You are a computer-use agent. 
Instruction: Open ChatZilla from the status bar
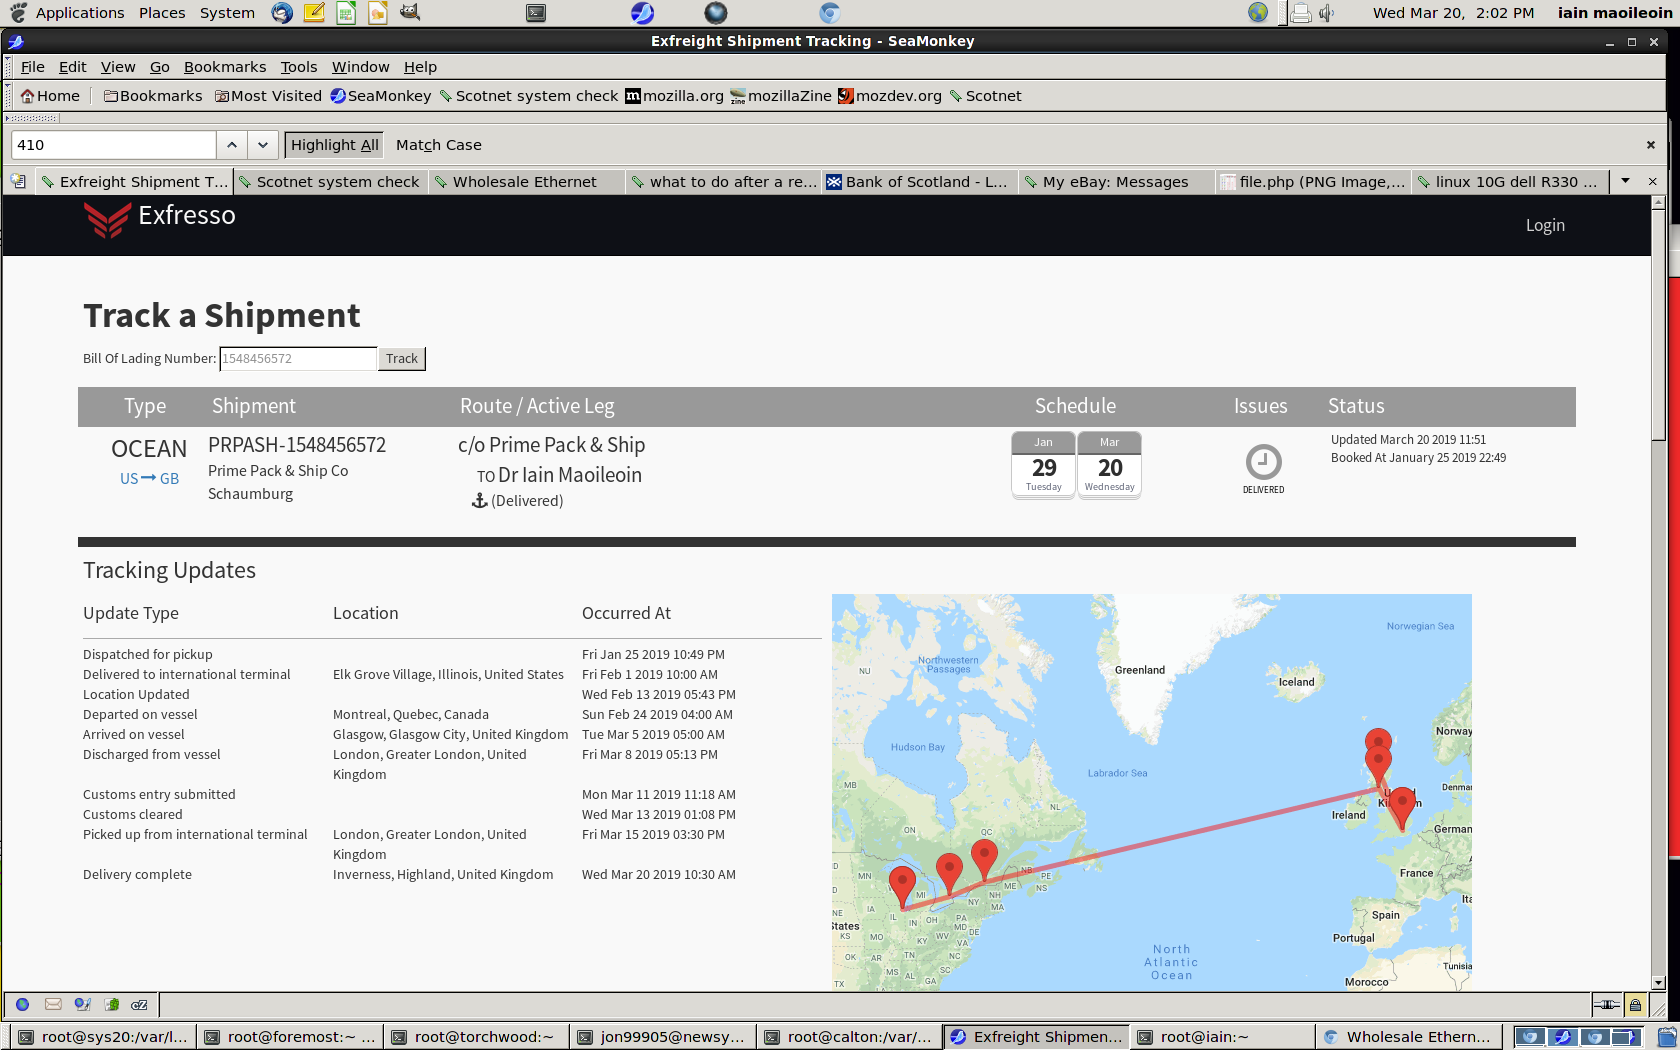pyautogui.click(x=140, y=1004)
